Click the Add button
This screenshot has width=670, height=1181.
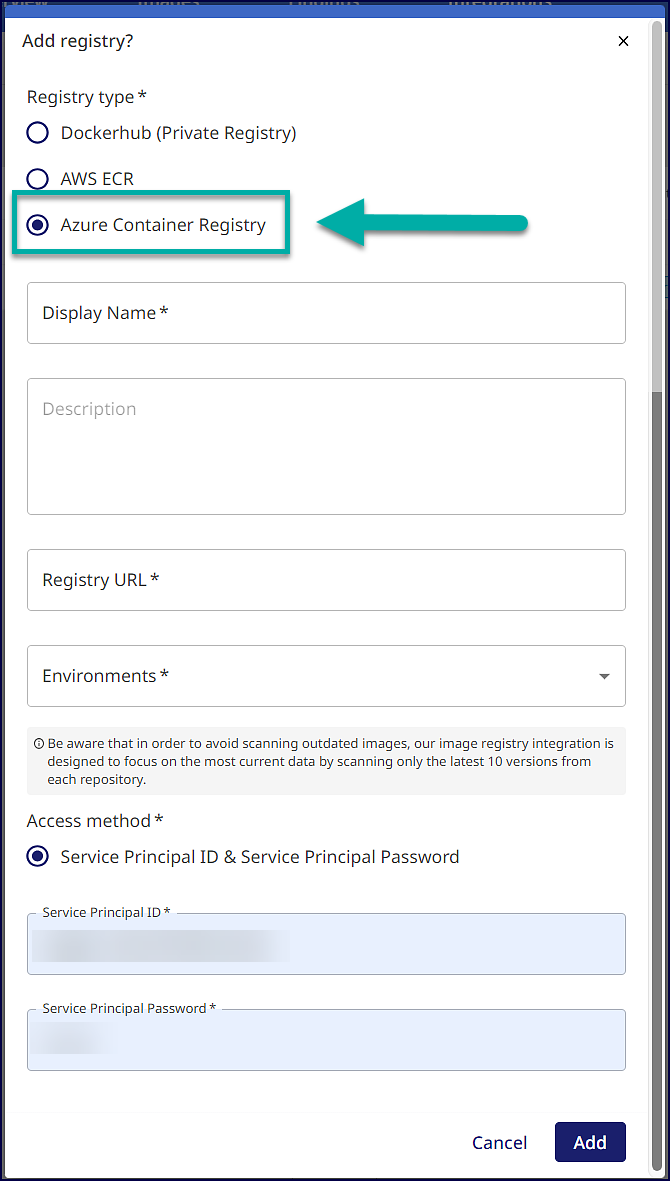click(x=590, y=1142)
